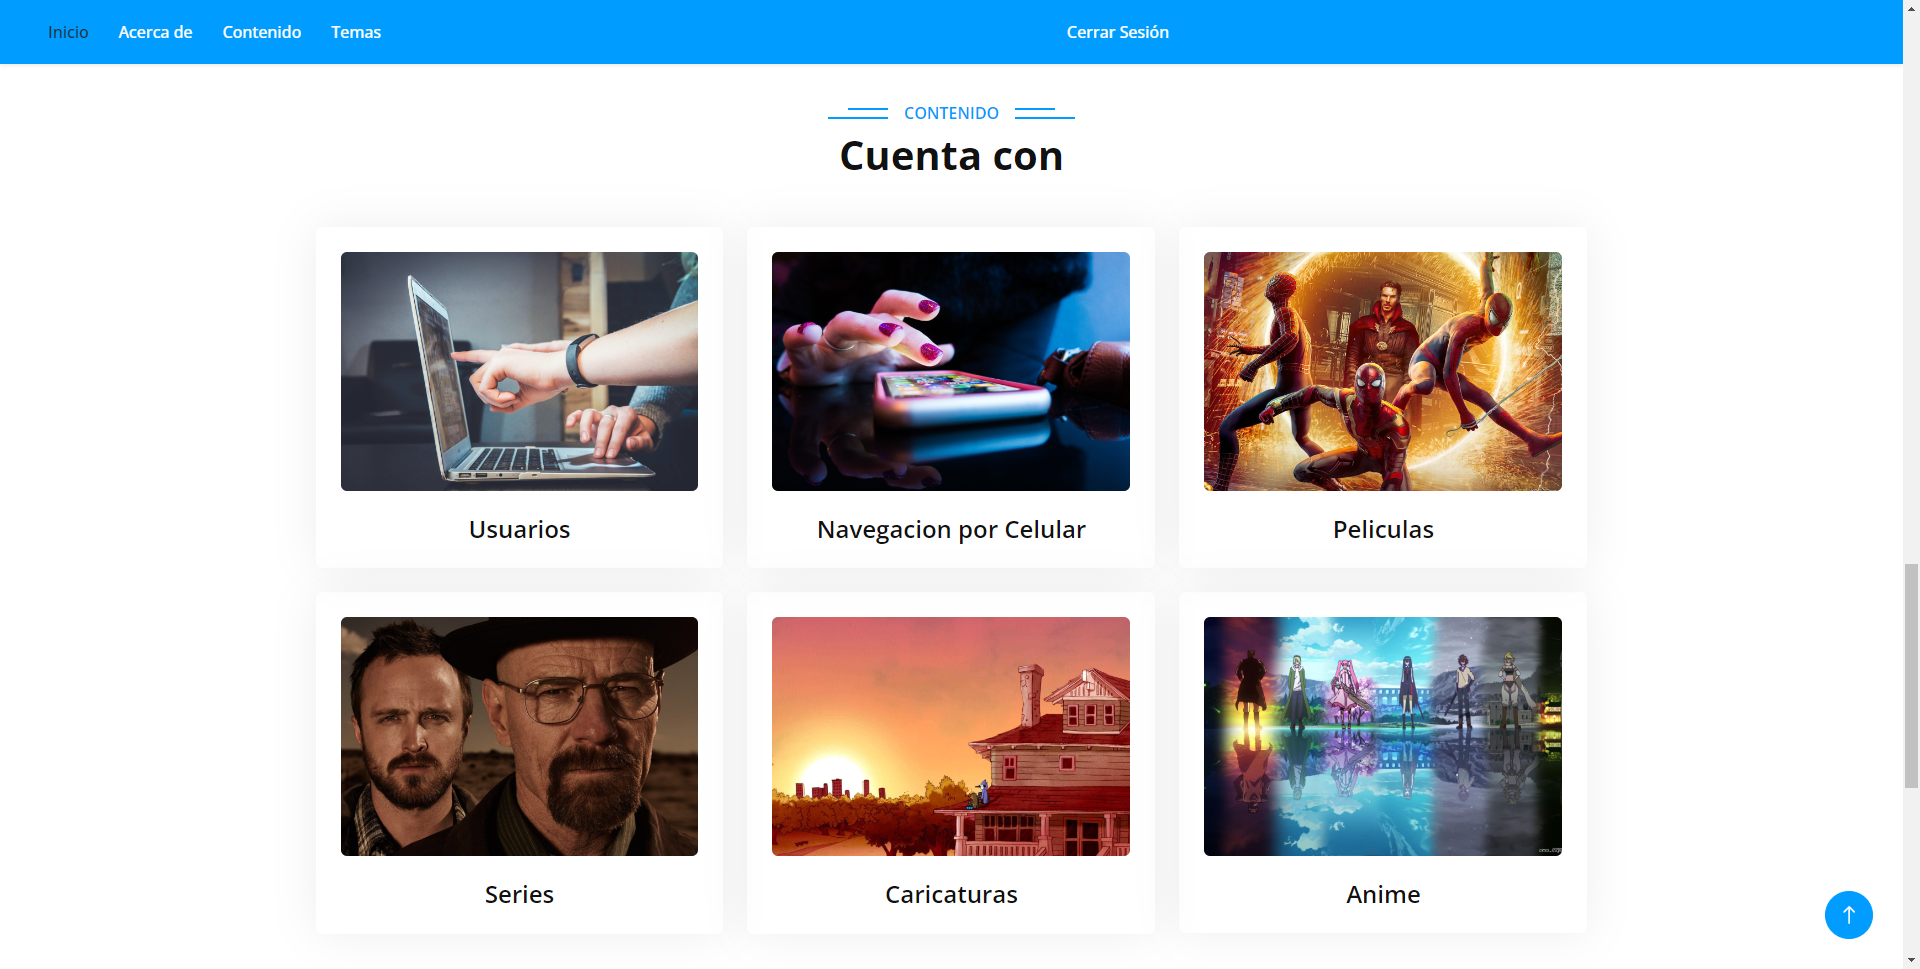This screenshot has height=969, width=1920.
Task: Select the Series Breaking Bad image
Action: 519,736
